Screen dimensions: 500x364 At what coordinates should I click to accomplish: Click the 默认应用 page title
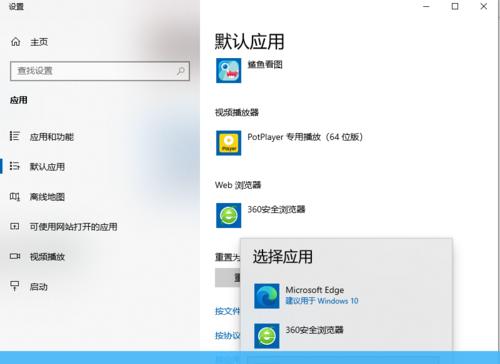(249, 42)
